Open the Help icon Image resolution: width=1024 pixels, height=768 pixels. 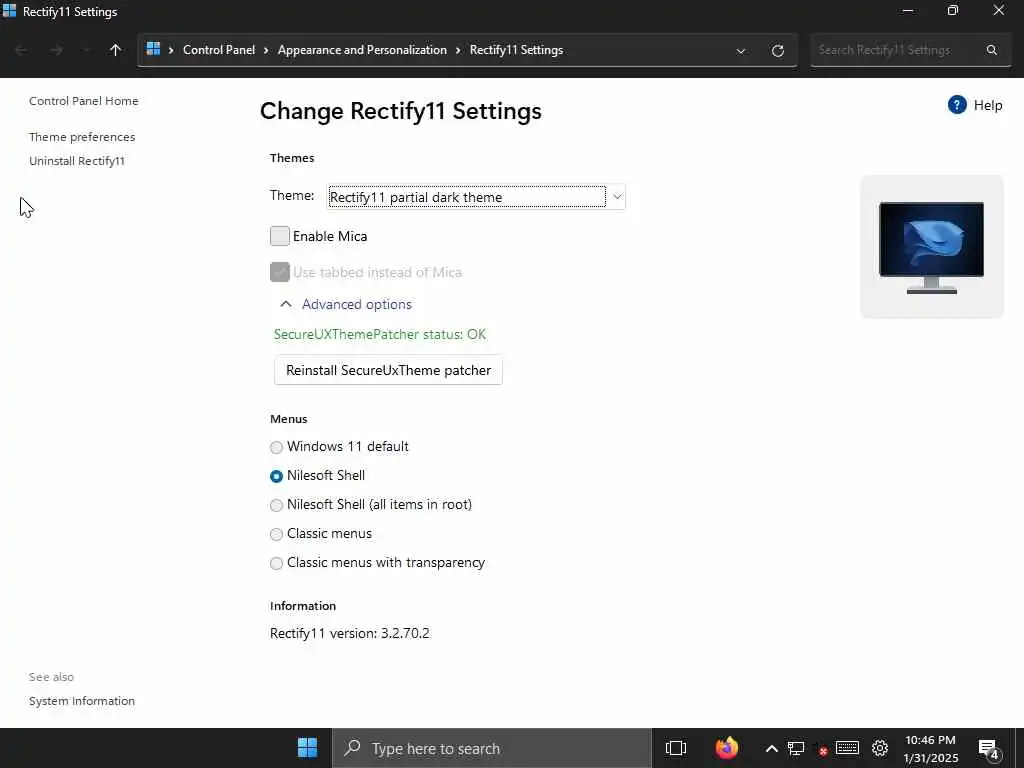957,104
